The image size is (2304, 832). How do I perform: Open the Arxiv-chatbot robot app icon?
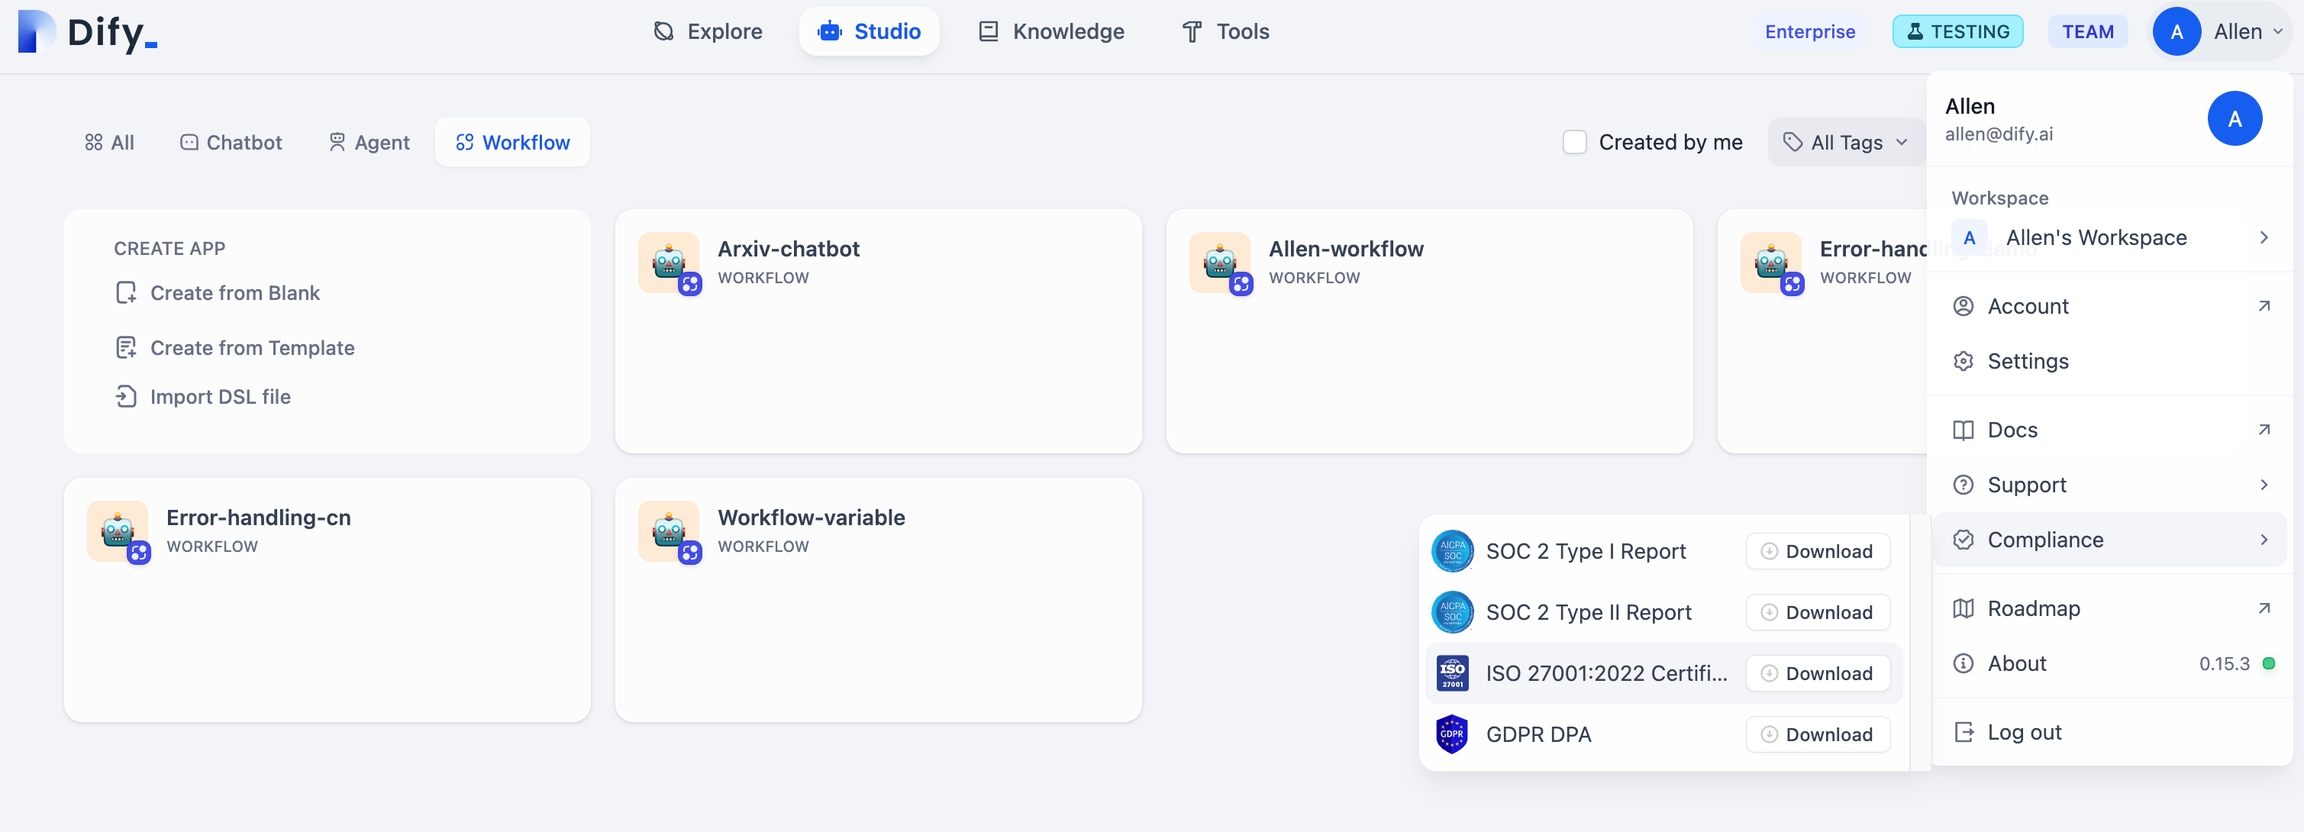[x=669, y=263]
